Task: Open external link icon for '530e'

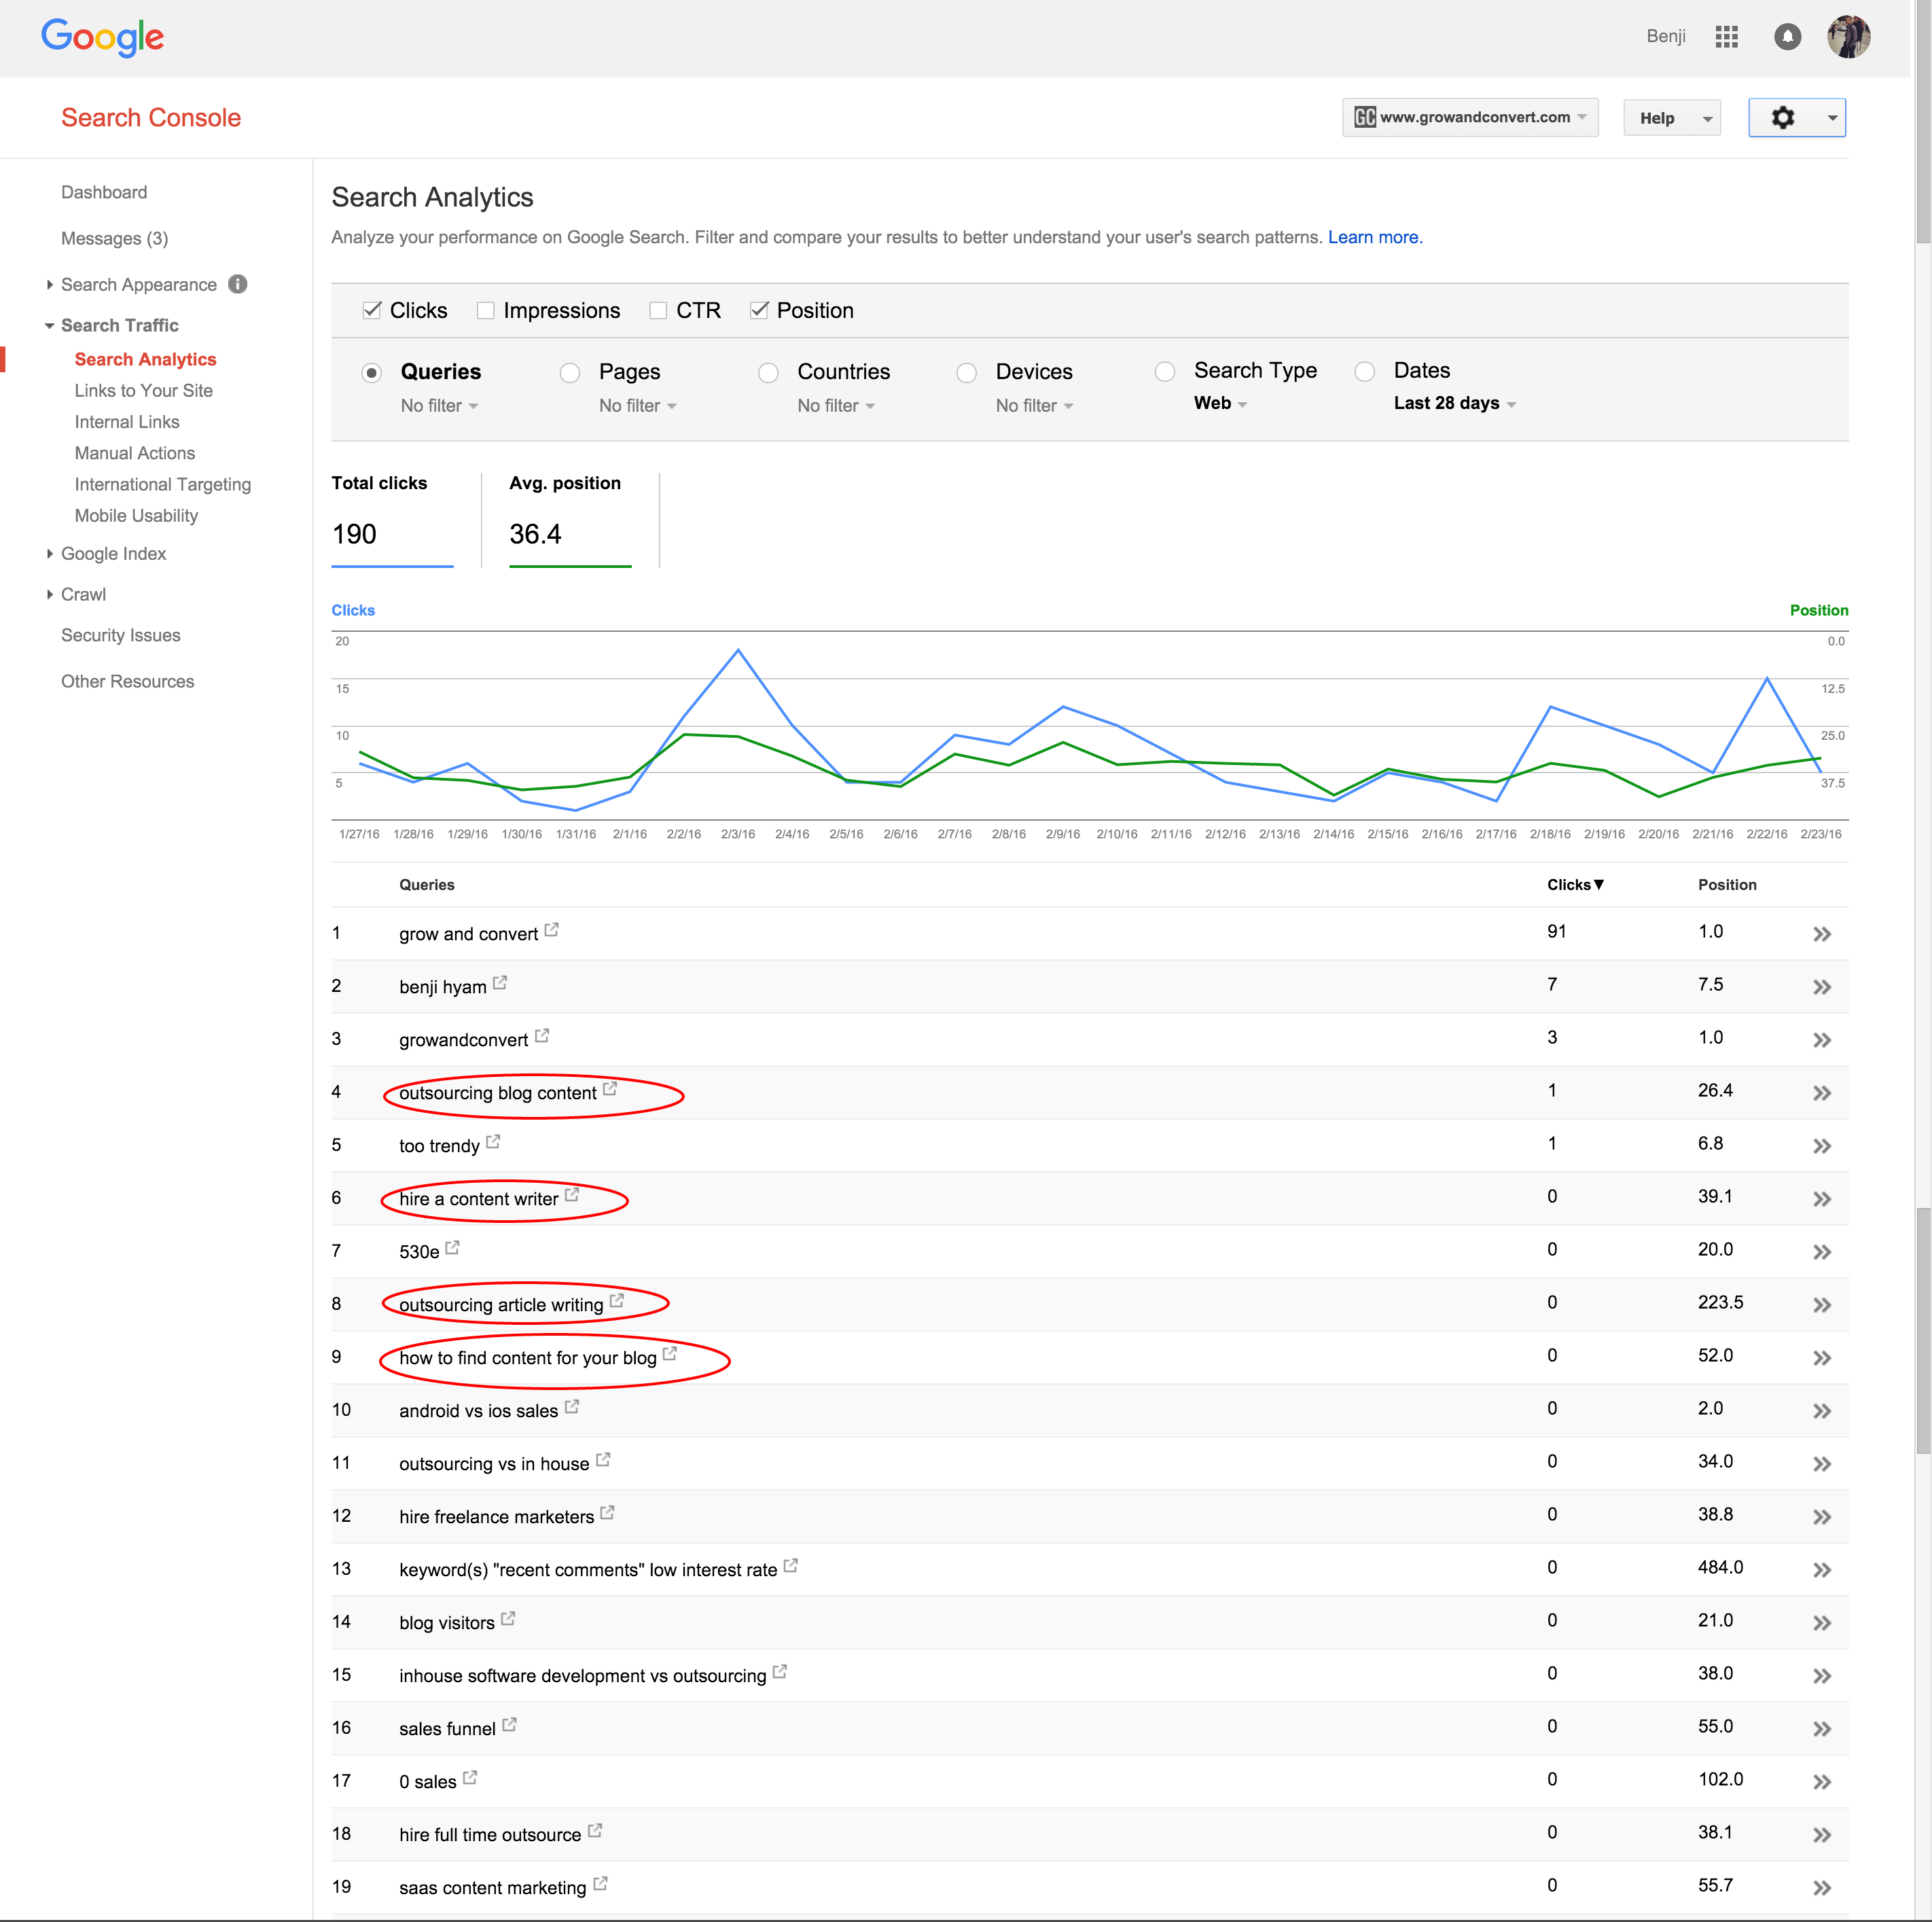Action: [452, 1247]
